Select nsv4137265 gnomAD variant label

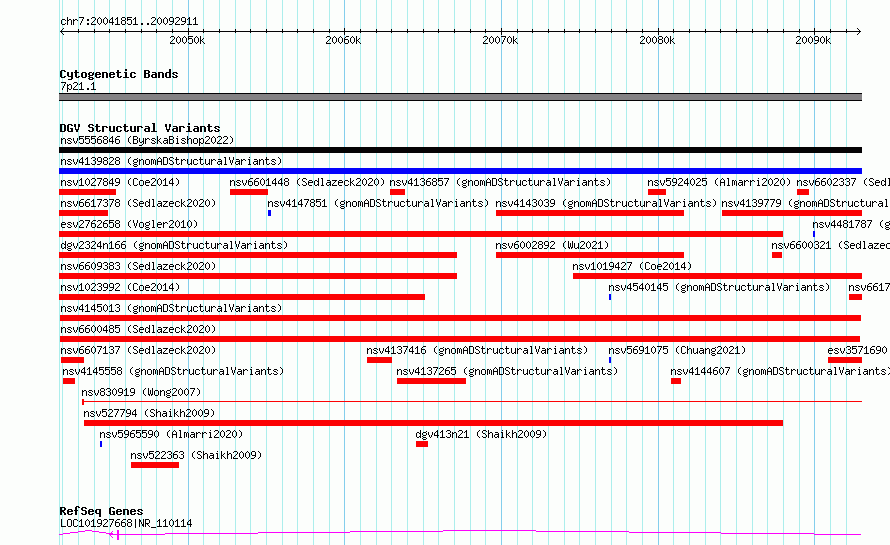pos(507,371)
